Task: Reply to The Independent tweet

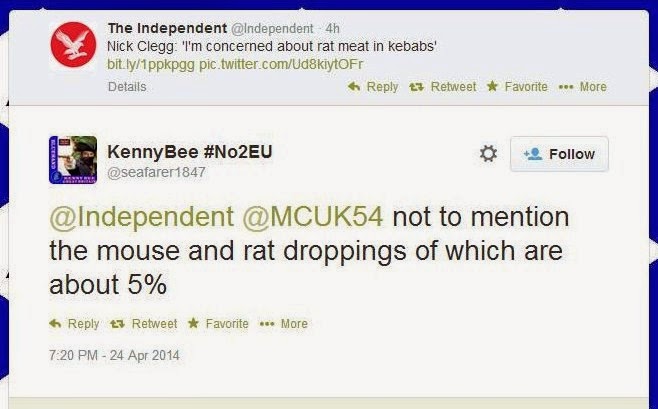Action: [x=373, y=87]
